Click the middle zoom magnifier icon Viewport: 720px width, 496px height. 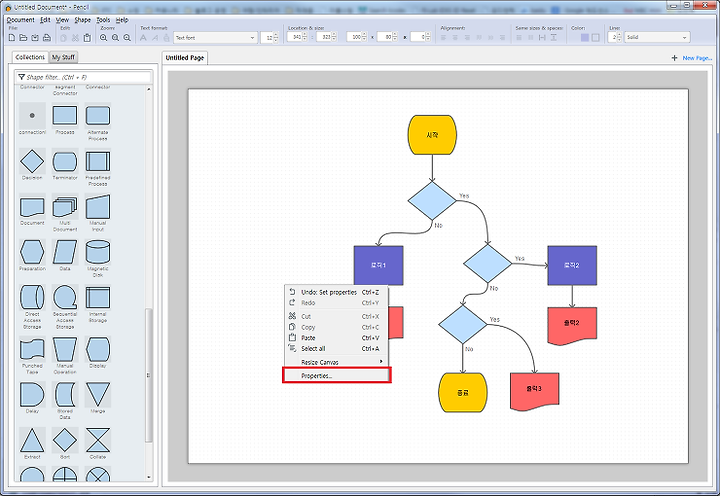click(115, 38)
